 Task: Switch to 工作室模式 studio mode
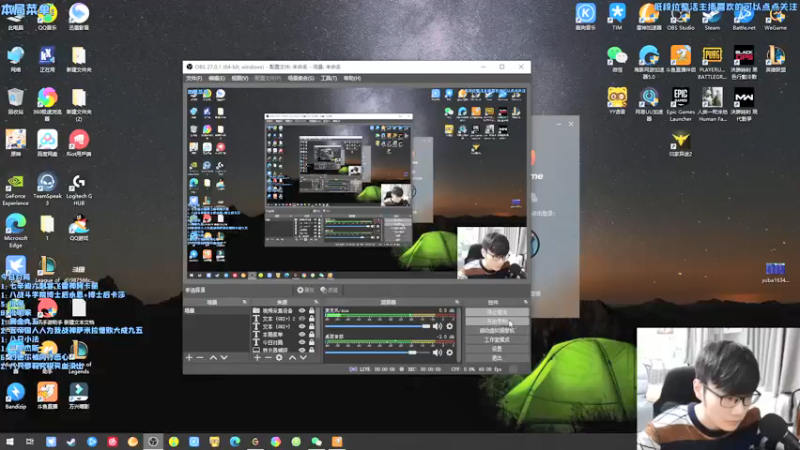point(497,340)
